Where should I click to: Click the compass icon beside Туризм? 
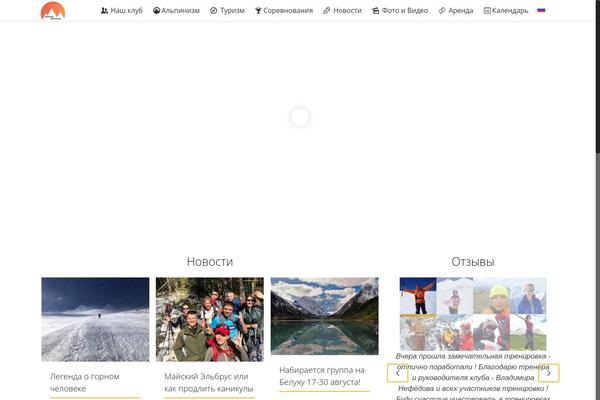tap(214, 11)
